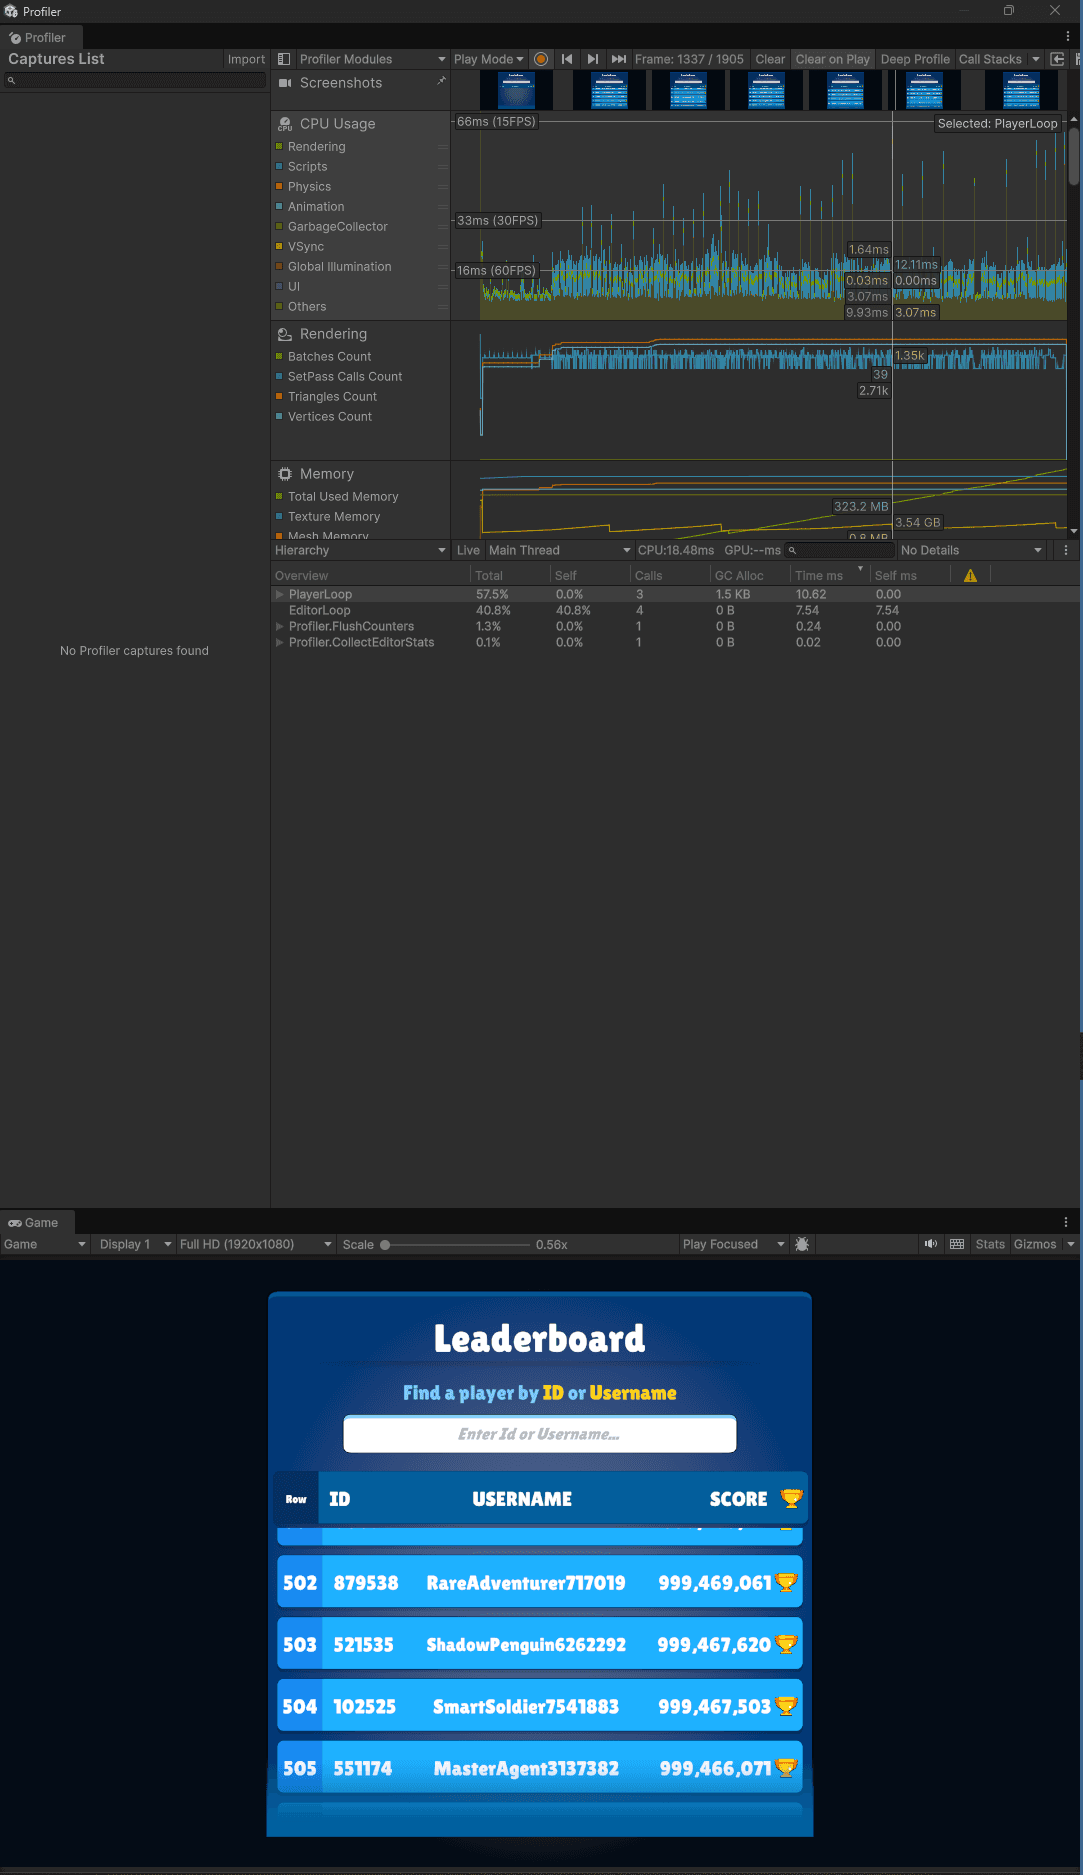Open the Full HD resolution dropdown
1083x1875 pixels.
(x=255, y=1244)
